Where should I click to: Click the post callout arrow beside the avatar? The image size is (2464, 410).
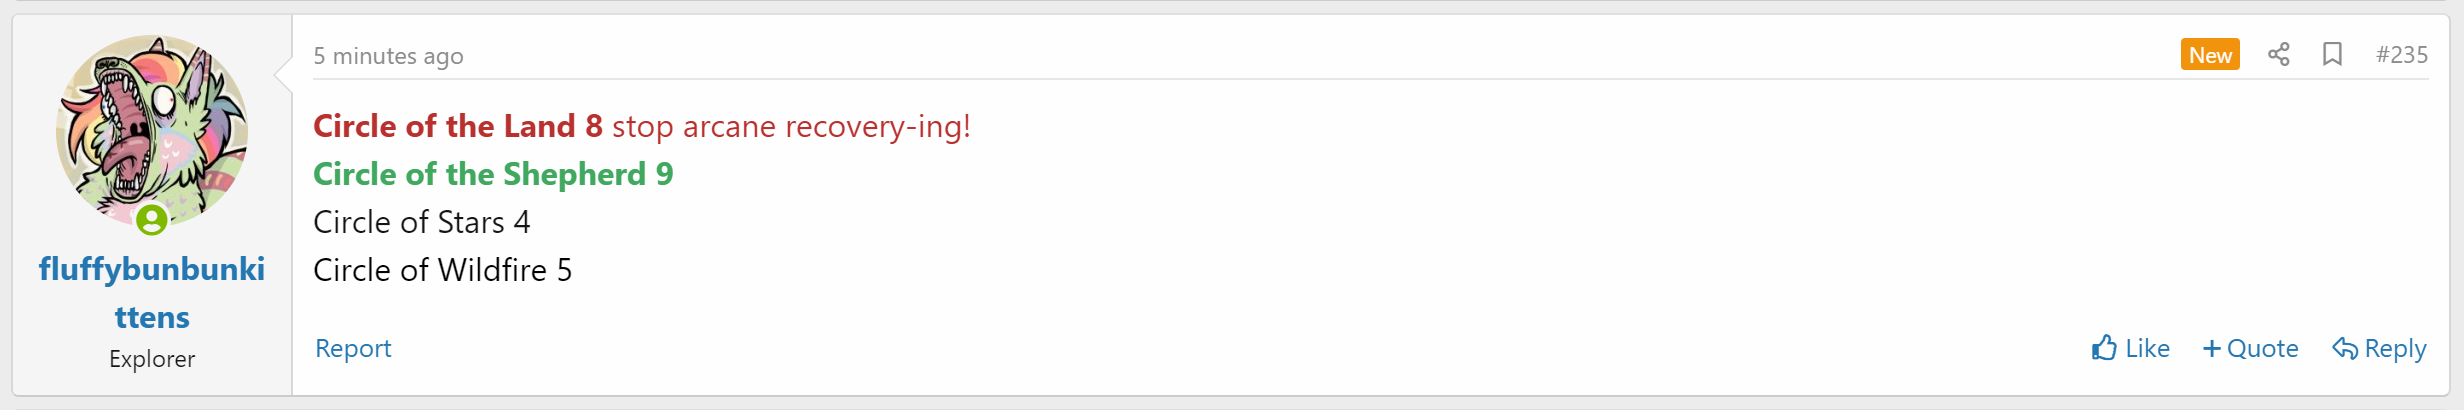click(x=283, y=73)
